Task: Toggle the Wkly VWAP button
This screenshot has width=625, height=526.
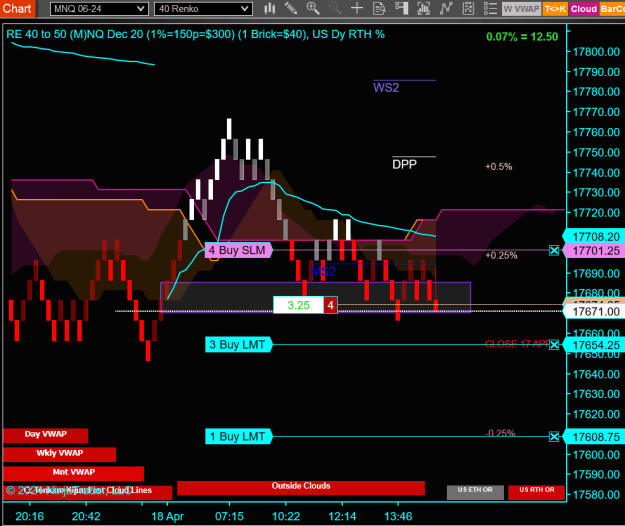Action: (x=59, y=454)
